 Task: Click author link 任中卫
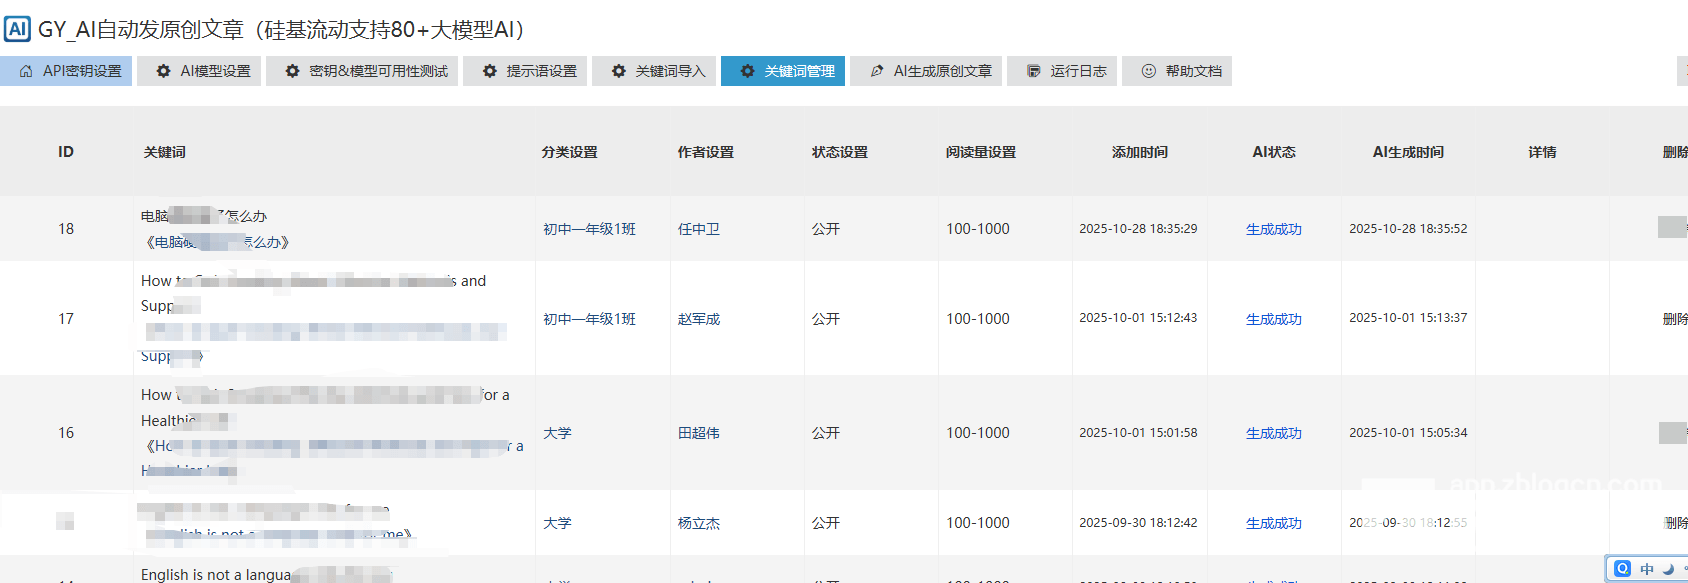click(x=698, y=229)
